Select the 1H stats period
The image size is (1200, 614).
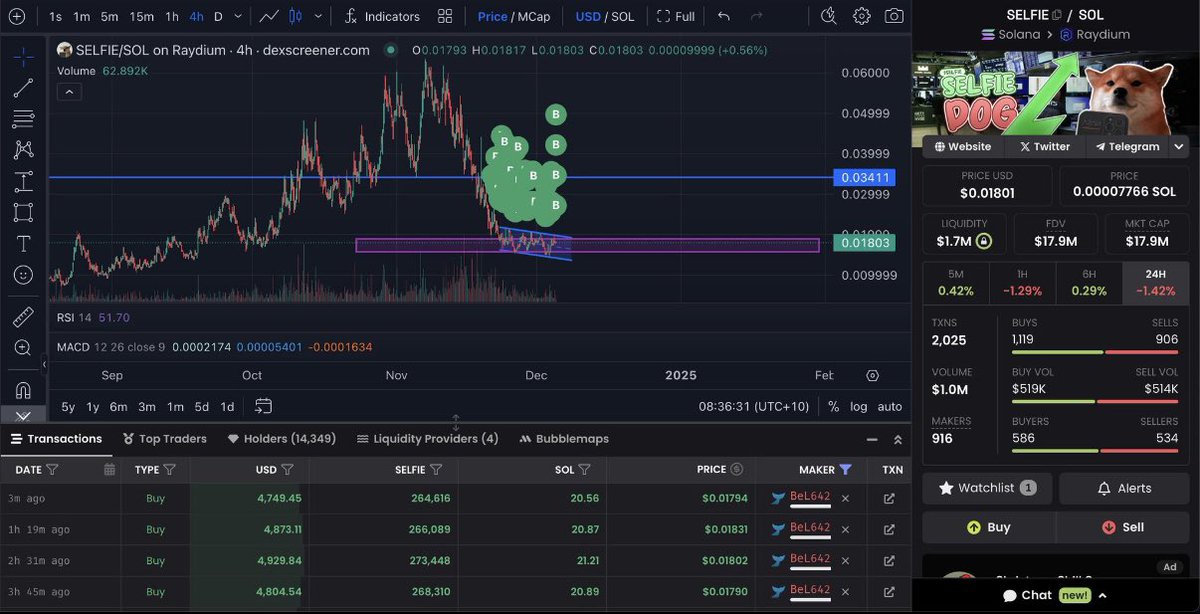point(1022,282)
